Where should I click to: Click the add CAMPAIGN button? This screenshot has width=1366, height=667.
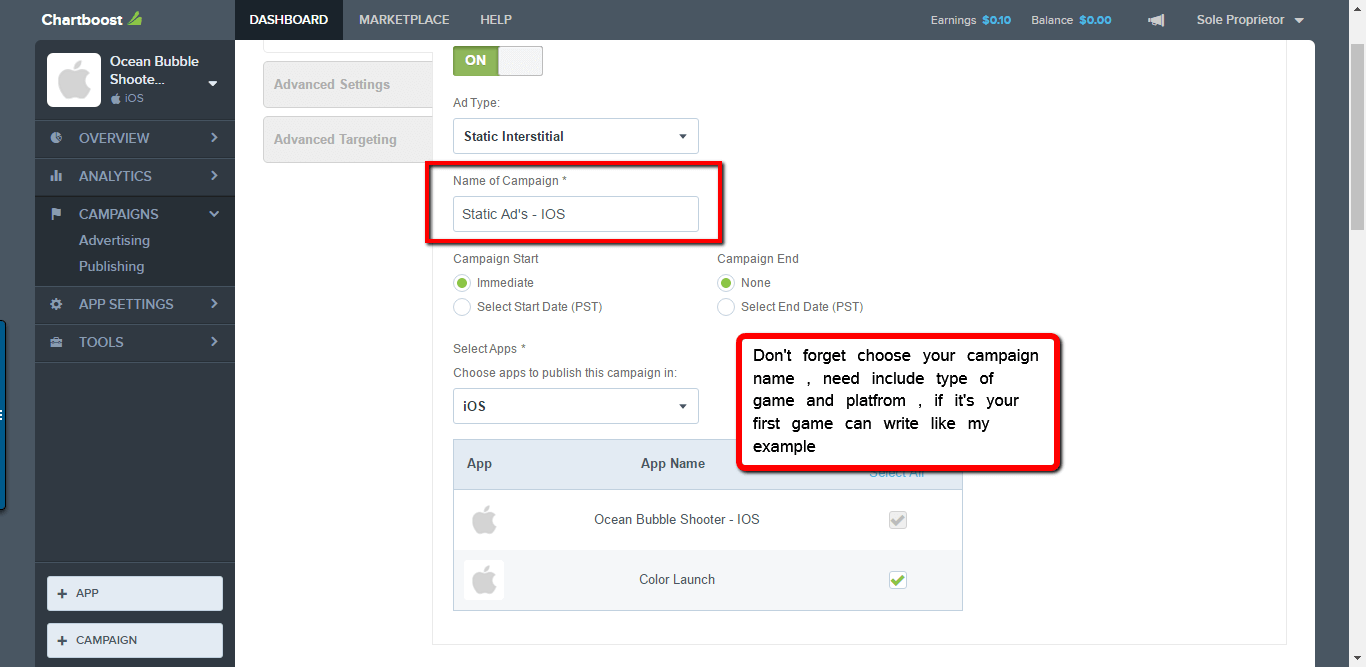[x=135, y=640]
